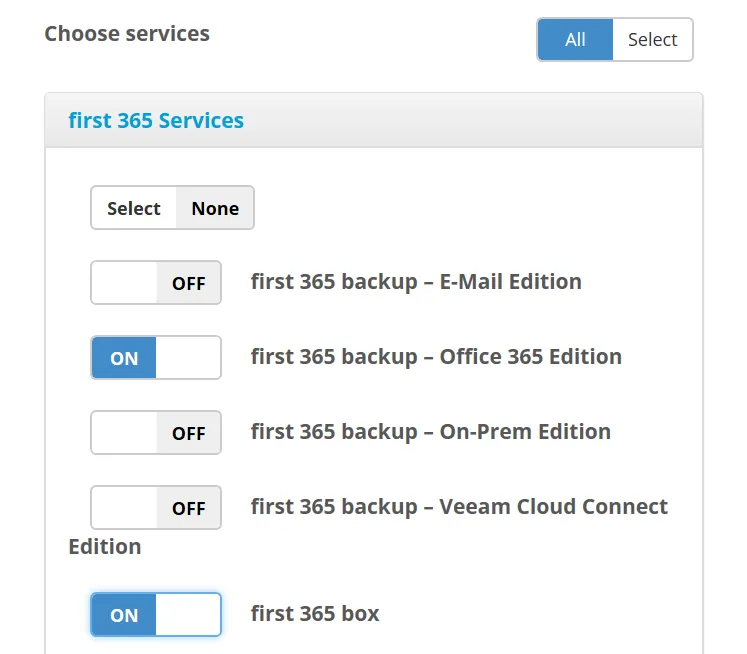Image resolution: width=747 pixels, height=654 pixels.
Task: Enable Veeam Cloud Connect Edition toggle
Action: pos(156,507)
